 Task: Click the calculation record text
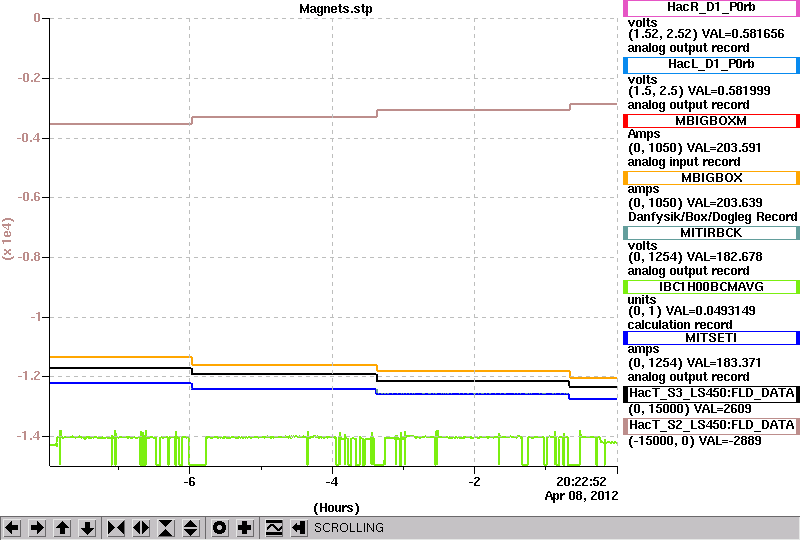click(x=680, y=325)
